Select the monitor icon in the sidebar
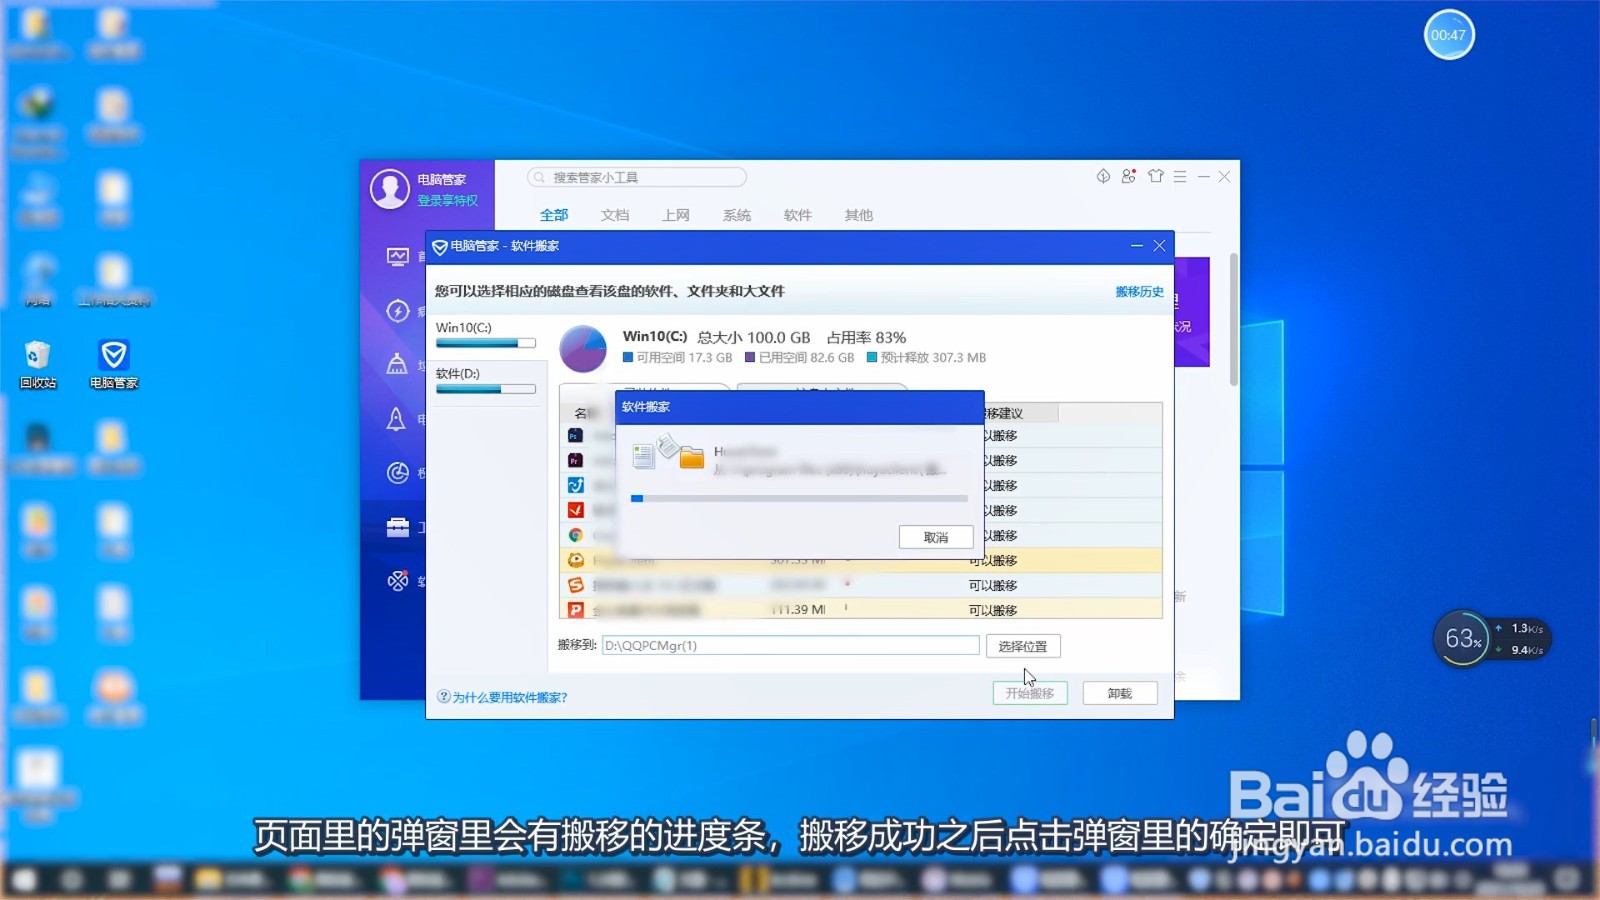 click(x=398, y=257)
